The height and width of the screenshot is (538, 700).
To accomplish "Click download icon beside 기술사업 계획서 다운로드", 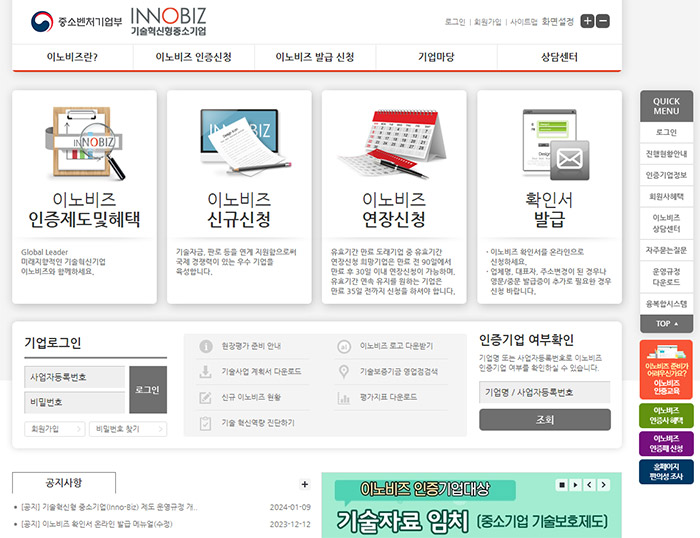I will (205, 371).
